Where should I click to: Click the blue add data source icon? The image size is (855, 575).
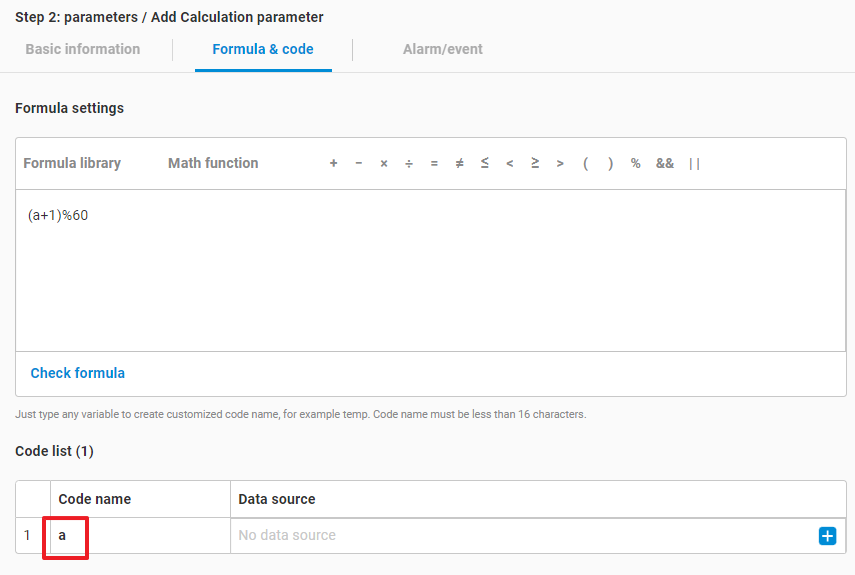[827, 536]
